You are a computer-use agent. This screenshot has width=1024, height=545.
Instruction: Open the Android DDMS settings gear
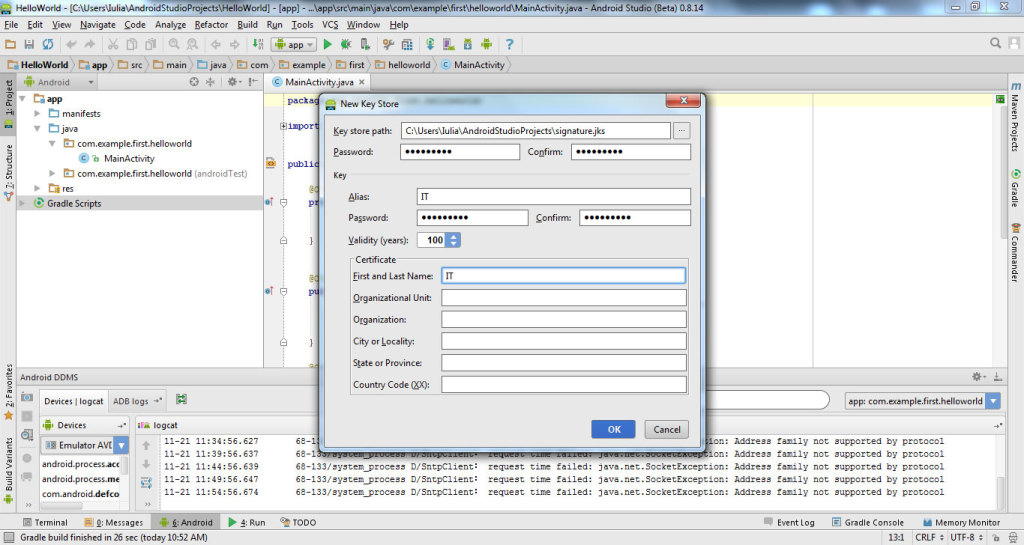coord(978,377)
